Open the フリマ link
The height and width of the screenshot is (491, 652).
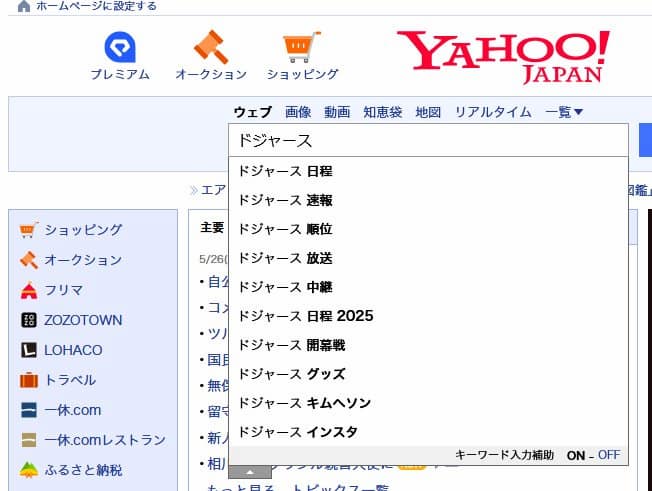click(64, 290)
